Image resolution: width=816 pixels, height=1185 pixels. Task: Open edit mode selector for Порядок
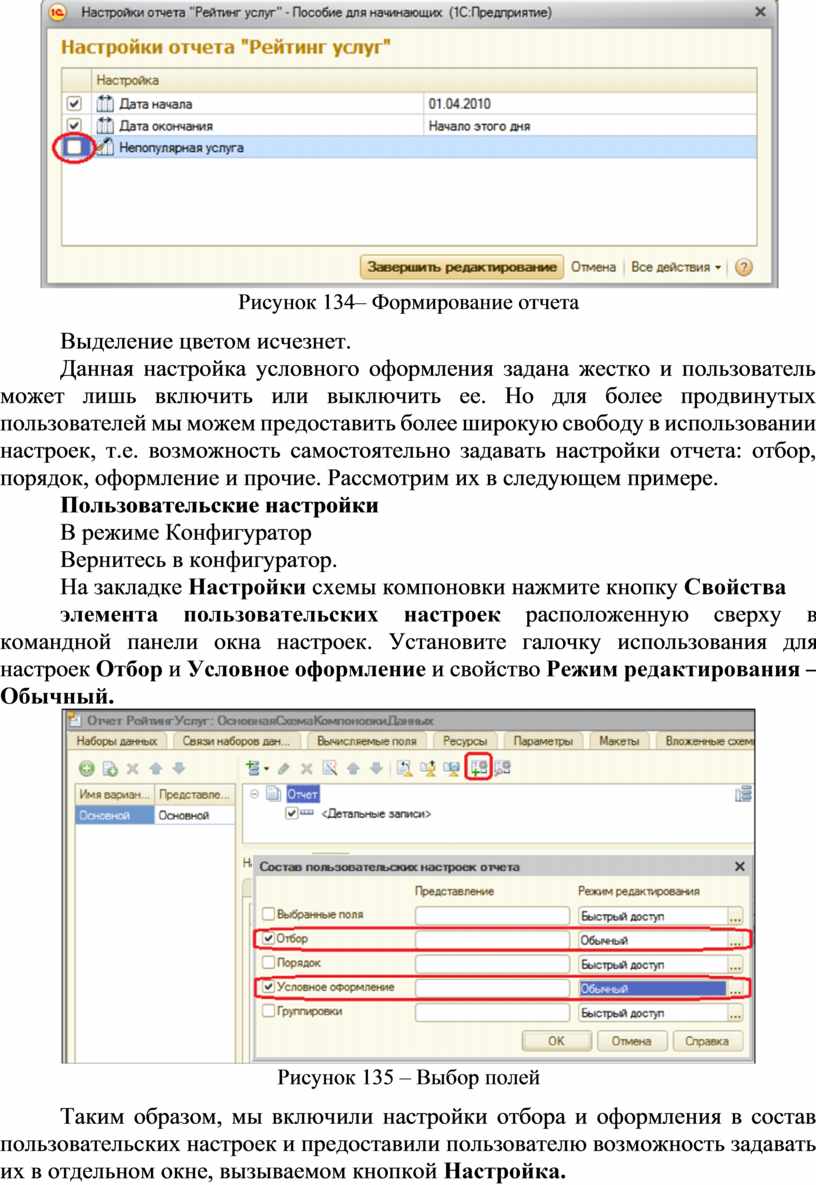(x=735, y=964)
